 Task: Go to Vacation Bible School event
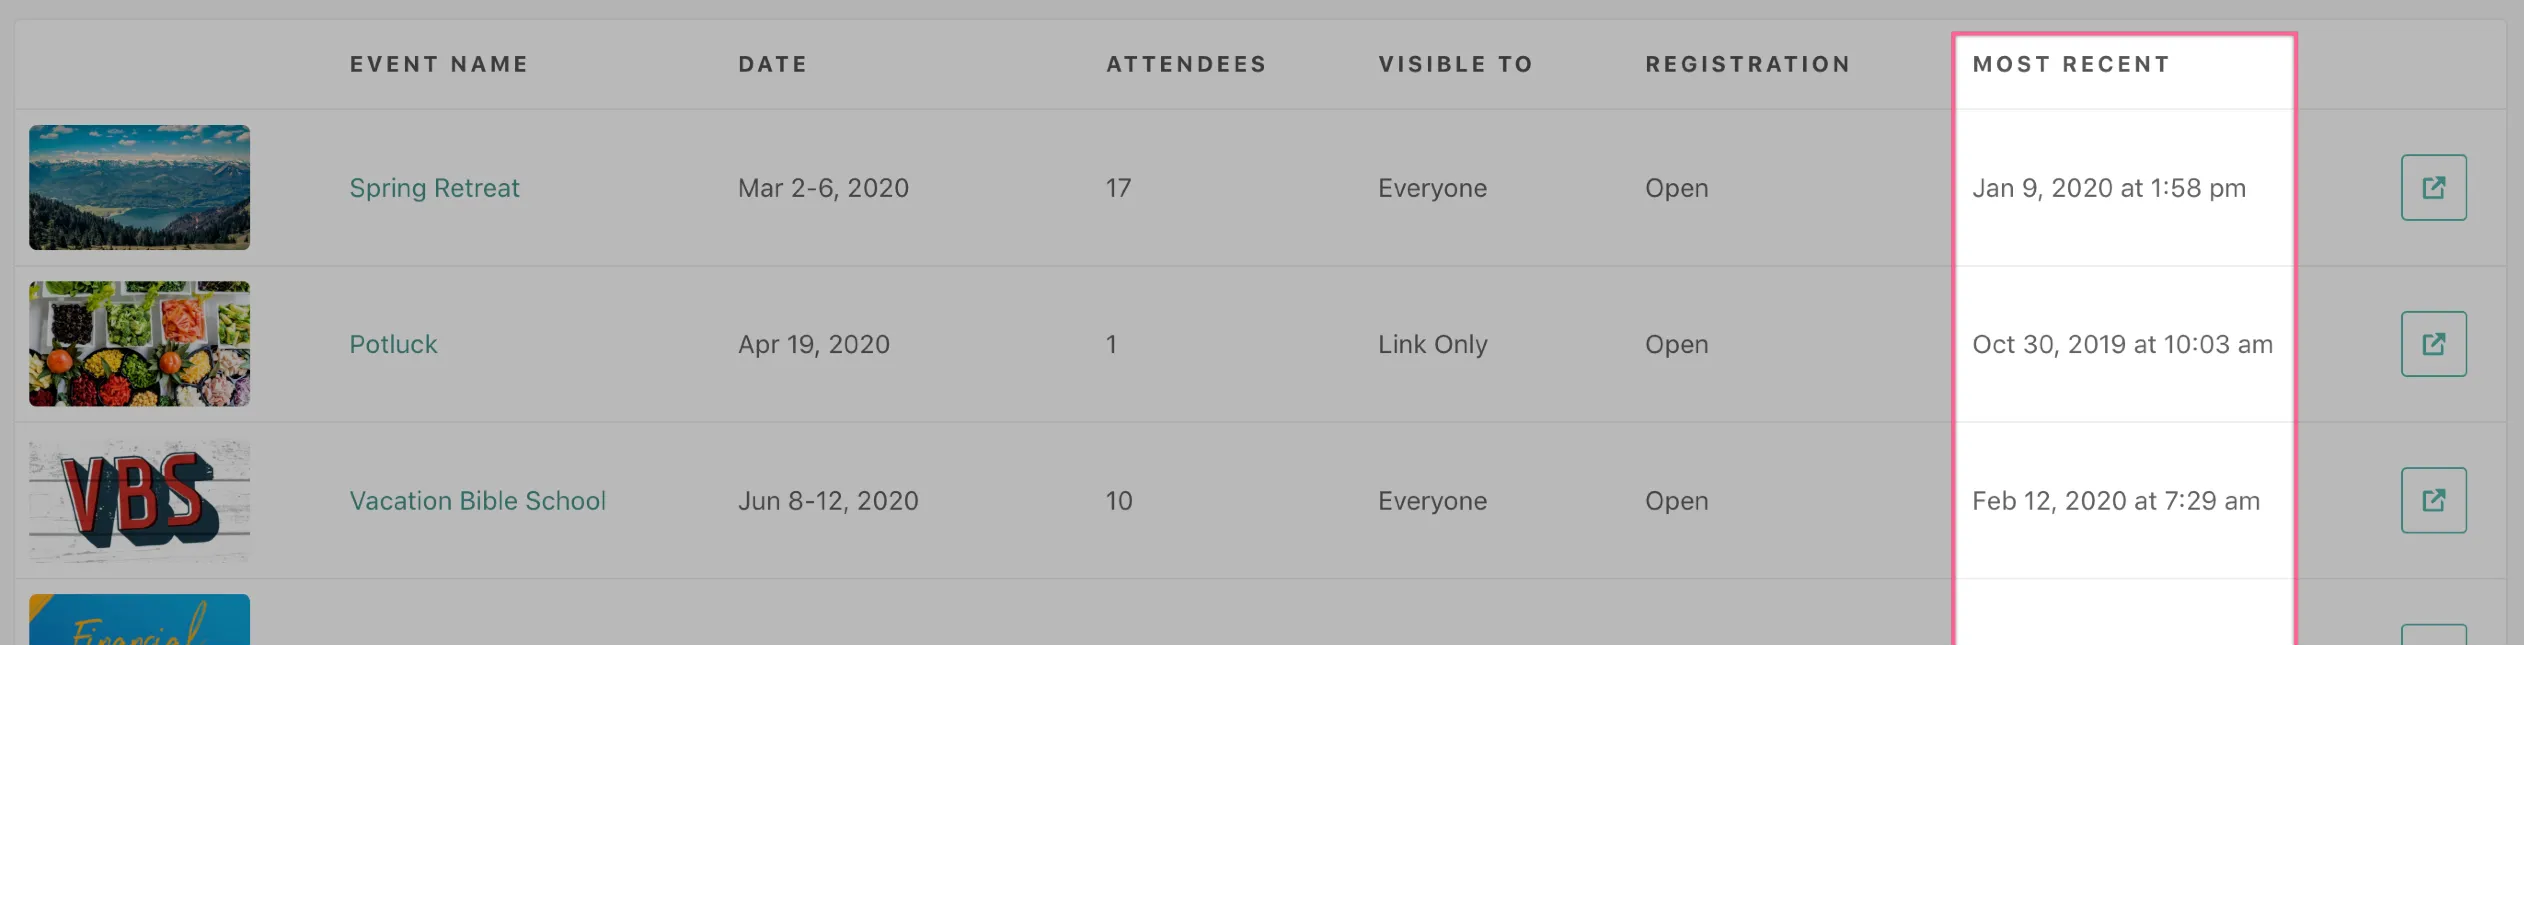(477, 500)
